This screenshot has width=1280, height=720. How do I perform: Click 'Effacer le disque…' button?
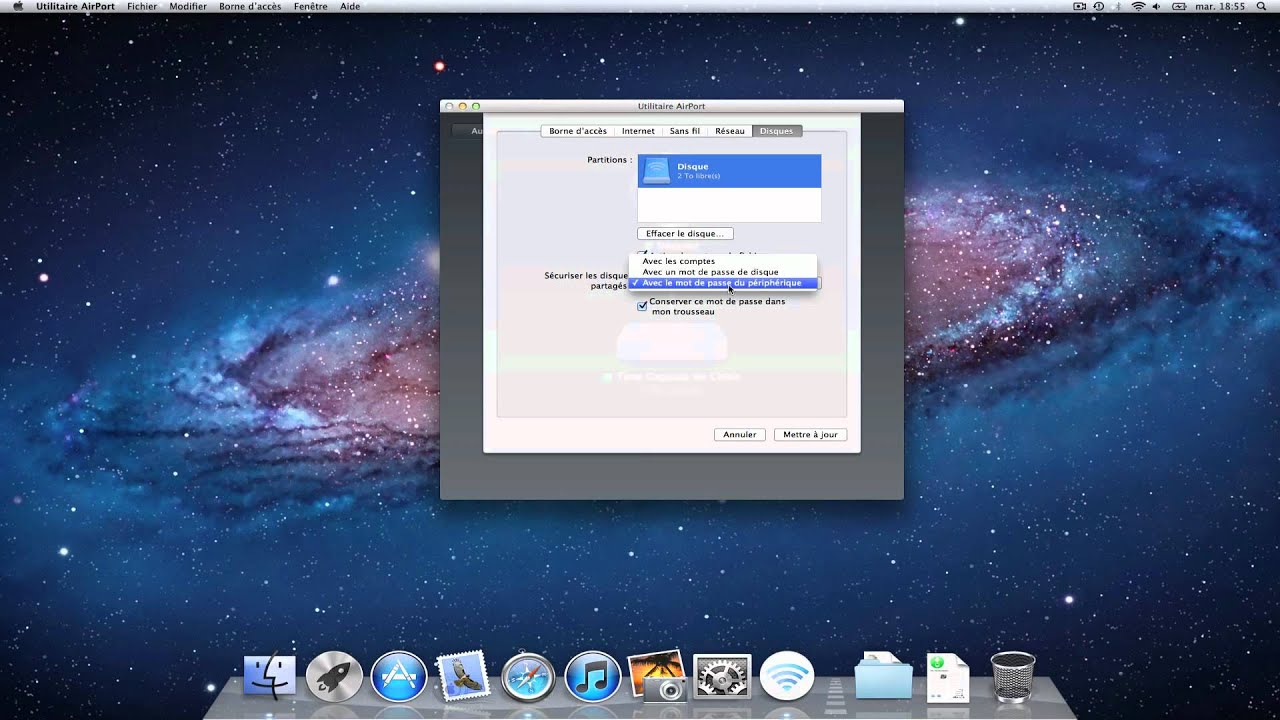pyautogui.click(x=685, y=234)
